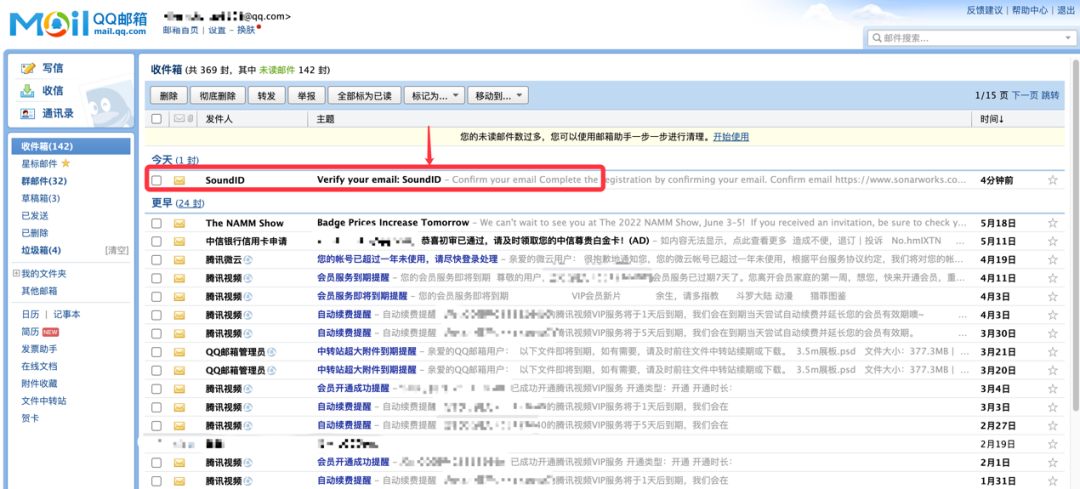This screenshot has width=1080, height=489.
Task: Open the 草稿箱 (Drafts) folder
Action: tap(40, 198)
